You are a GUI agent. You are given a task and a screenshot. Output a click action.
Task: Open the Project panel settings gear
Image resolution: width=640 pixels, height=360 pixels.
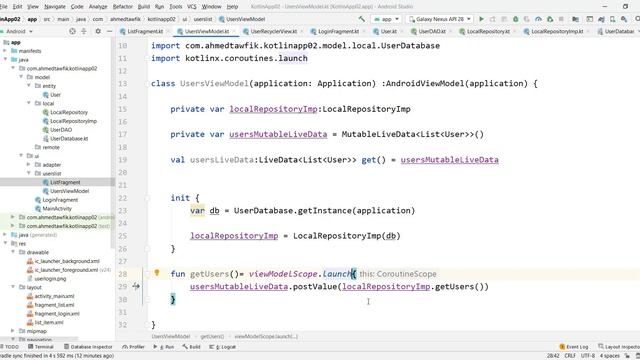pos(98,31)
